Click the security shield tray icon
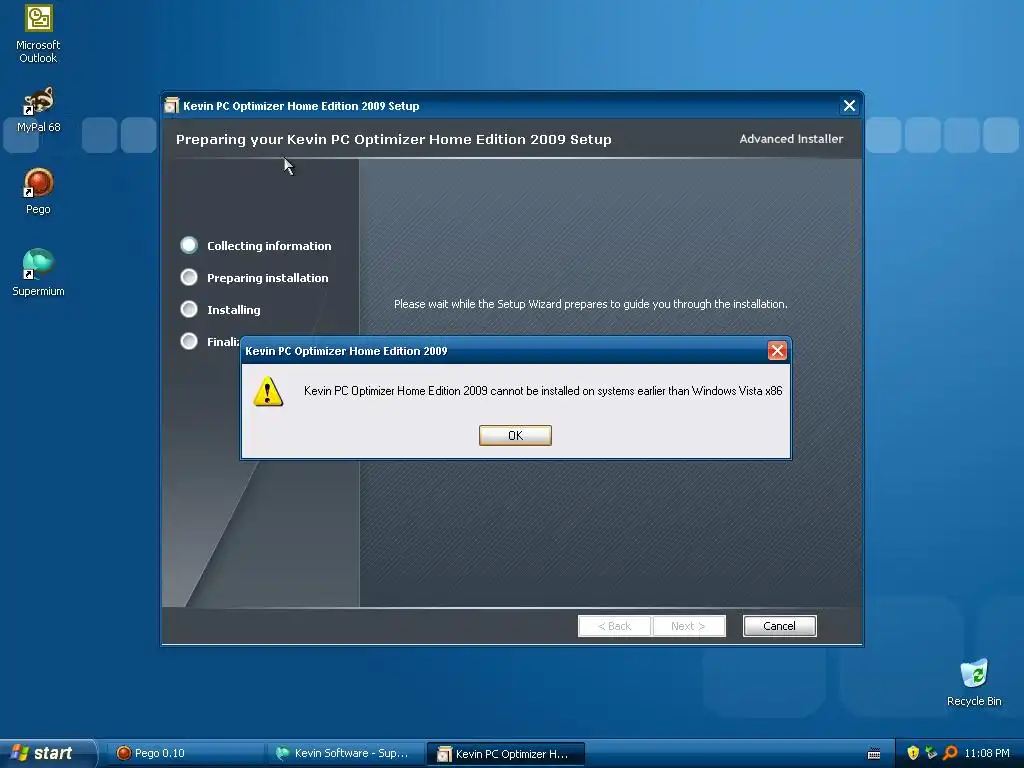The image size is (1024, 768). pos(913,753)
